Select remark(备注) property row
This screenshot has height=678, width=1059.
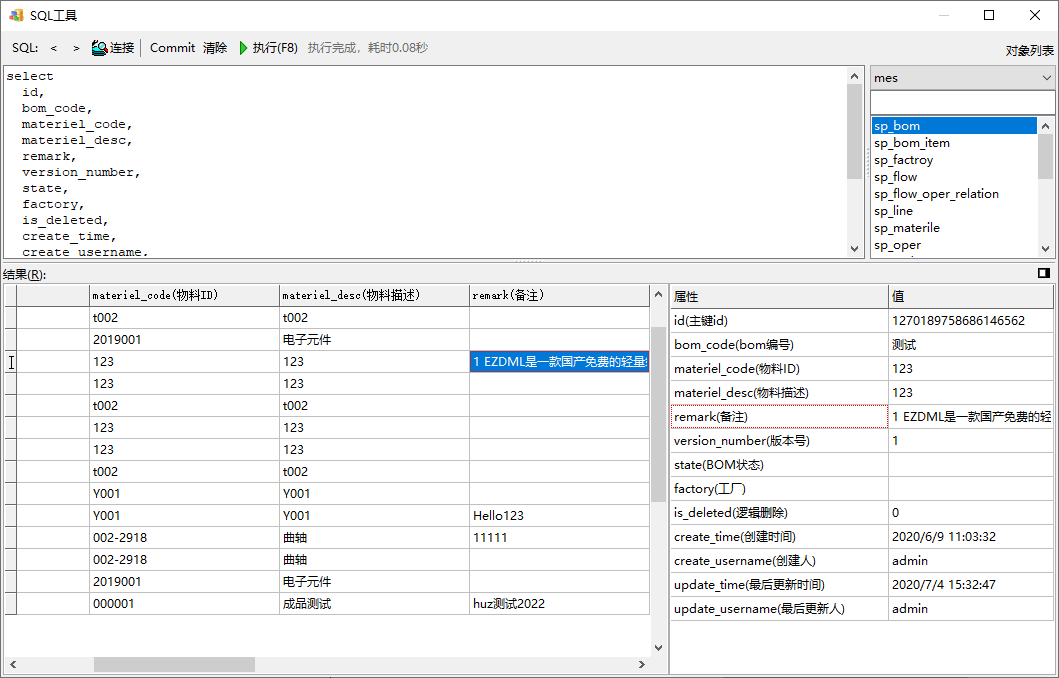[x=779, y=417]
